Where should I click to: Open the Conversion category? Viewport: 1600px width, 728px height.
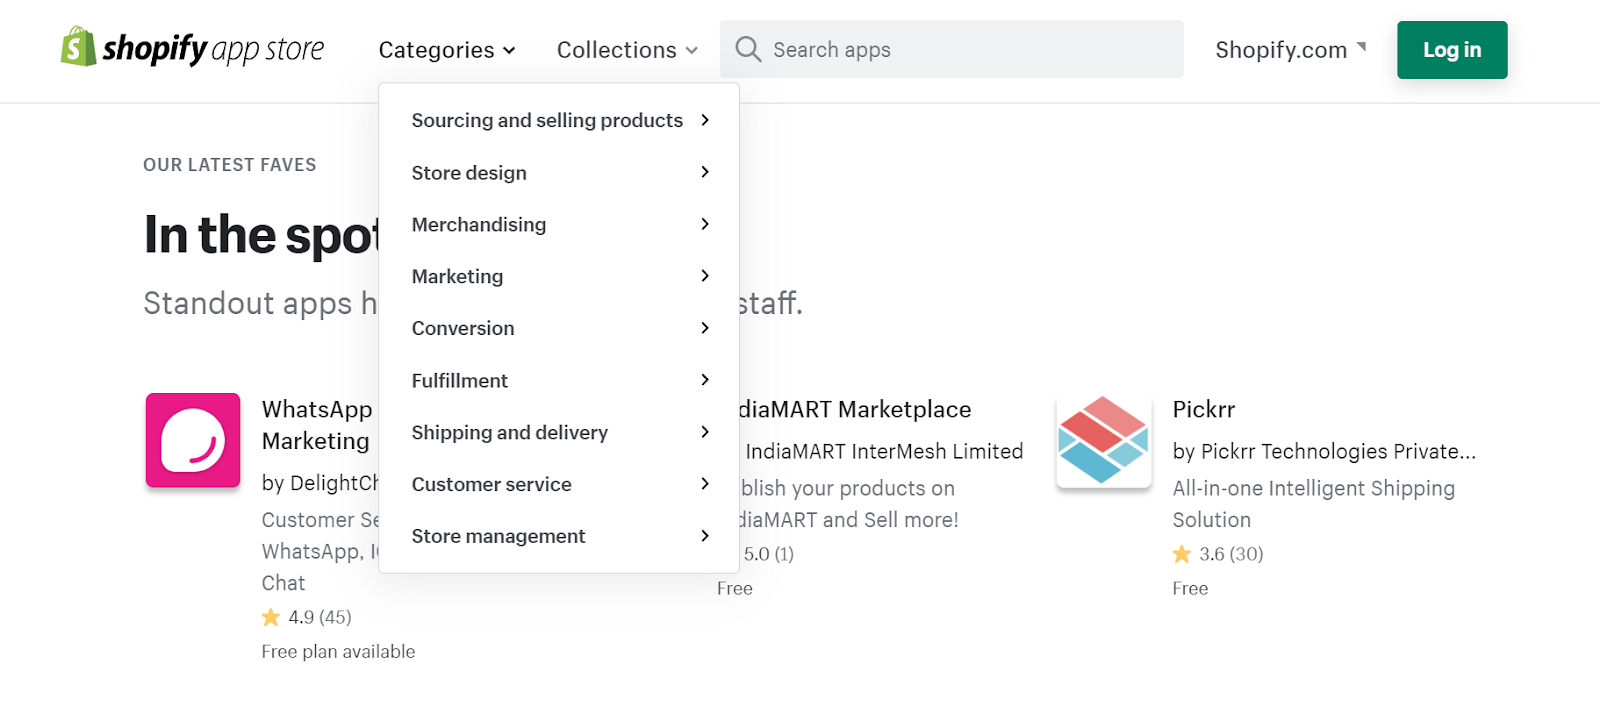463,329
